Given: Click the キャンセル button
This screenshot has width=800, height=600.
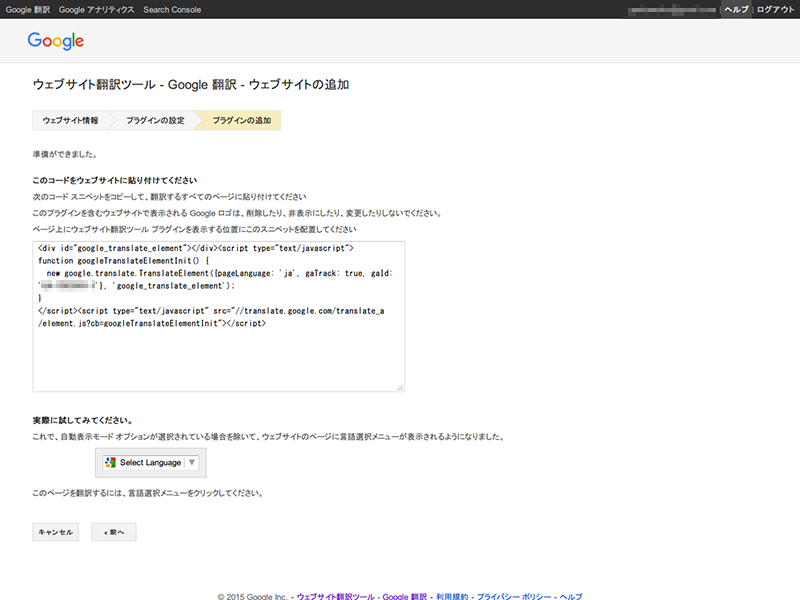Looking at the screenshot, I should point(56,532).
